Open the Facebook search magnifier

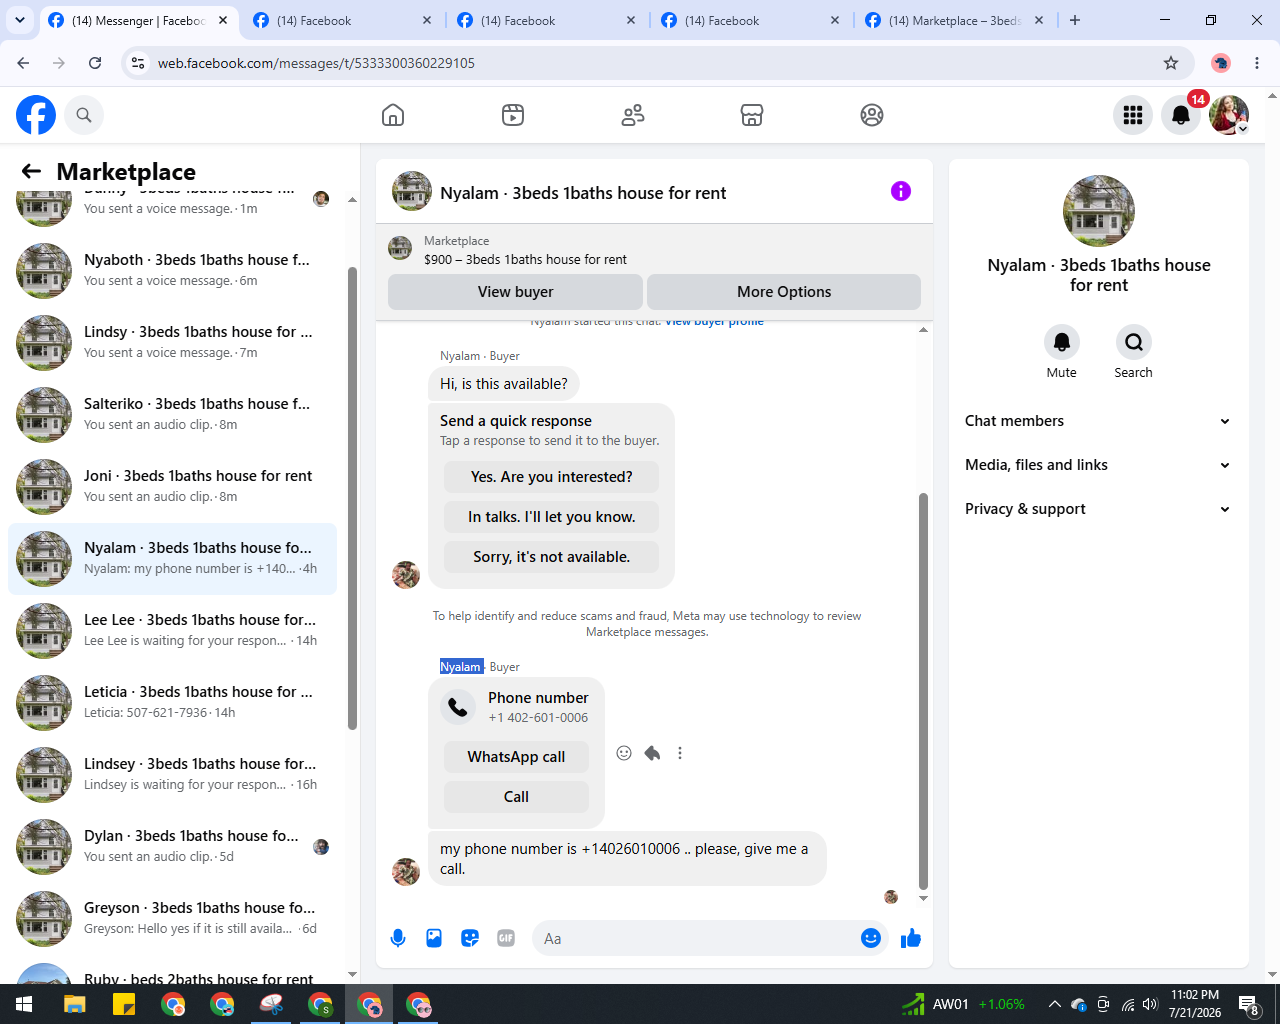84,115
